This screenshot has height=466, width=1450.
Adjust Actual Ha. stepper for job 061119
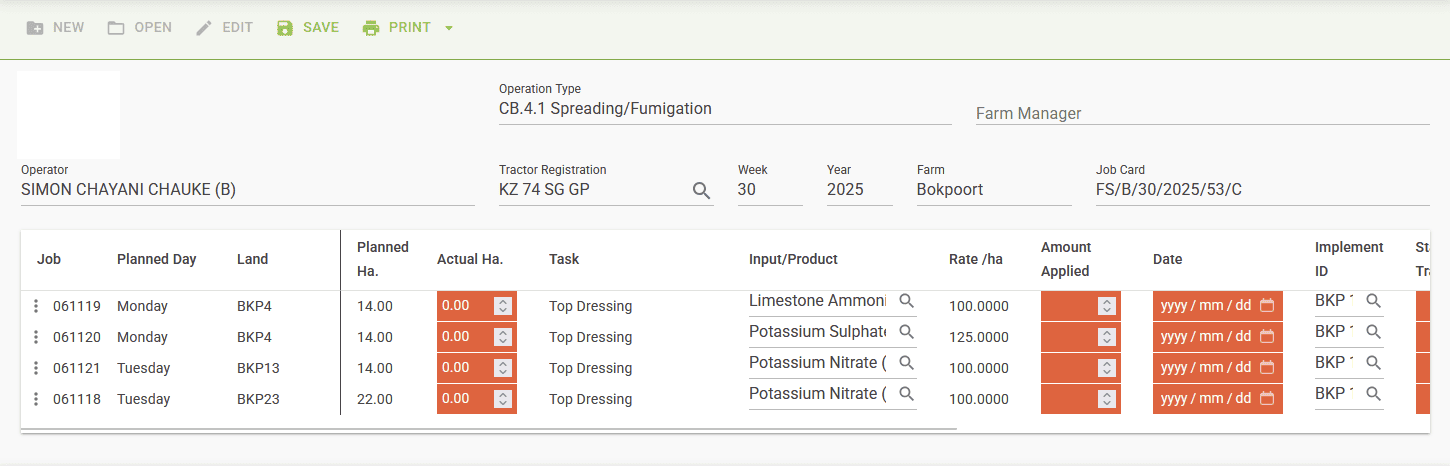[x=503, y=306]
